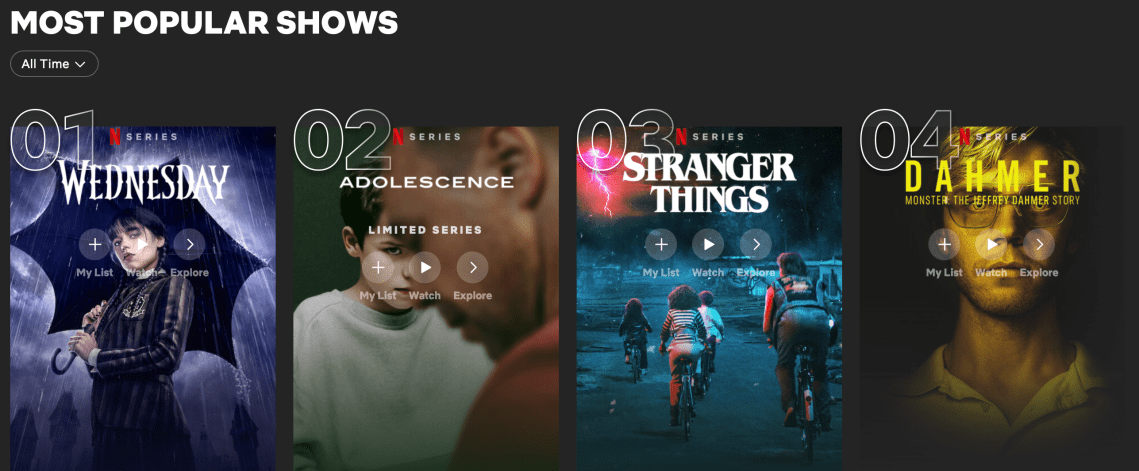Open Explore arrow on Wednesday poster
The height and width of the screenshot is (471, 1139).
click(x=190, y=244)
